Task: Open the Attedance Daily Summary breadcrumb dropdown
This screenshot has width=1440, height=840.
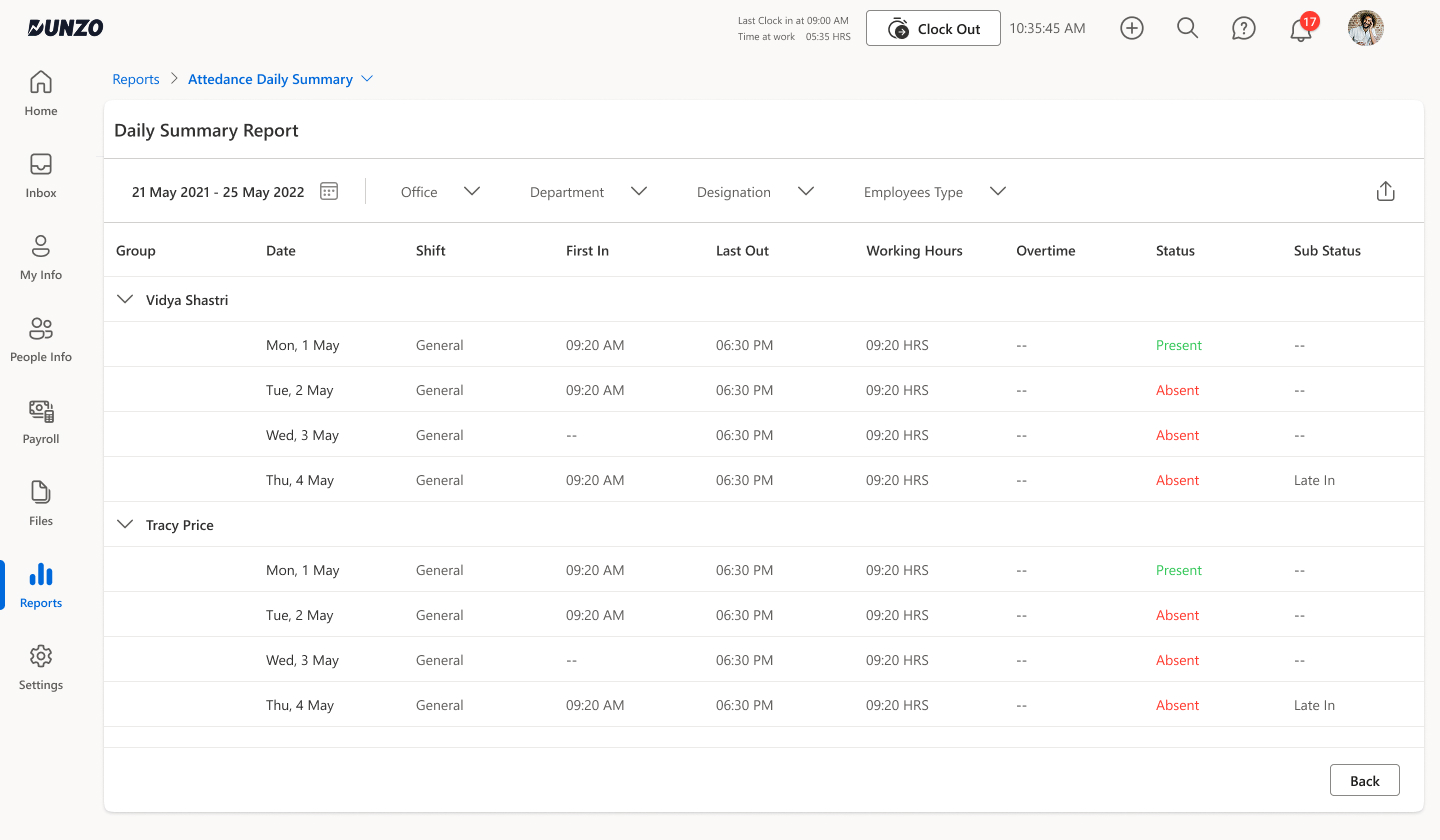Action: click(367, 78)
